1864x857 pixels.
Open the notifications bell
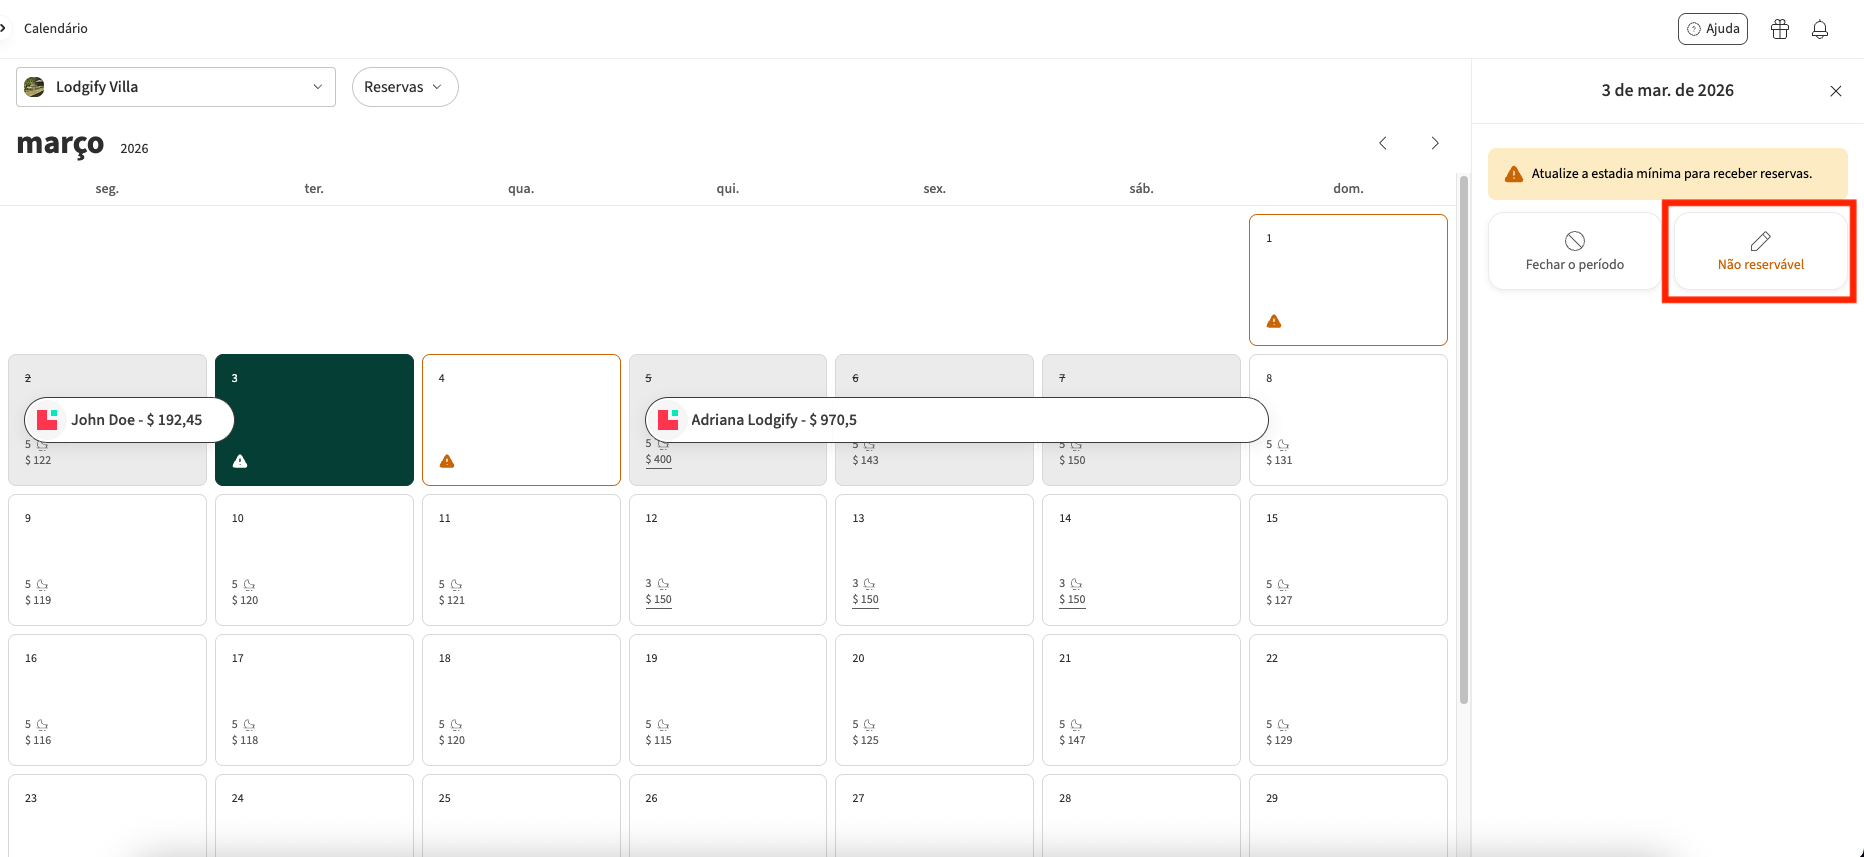1819,29
